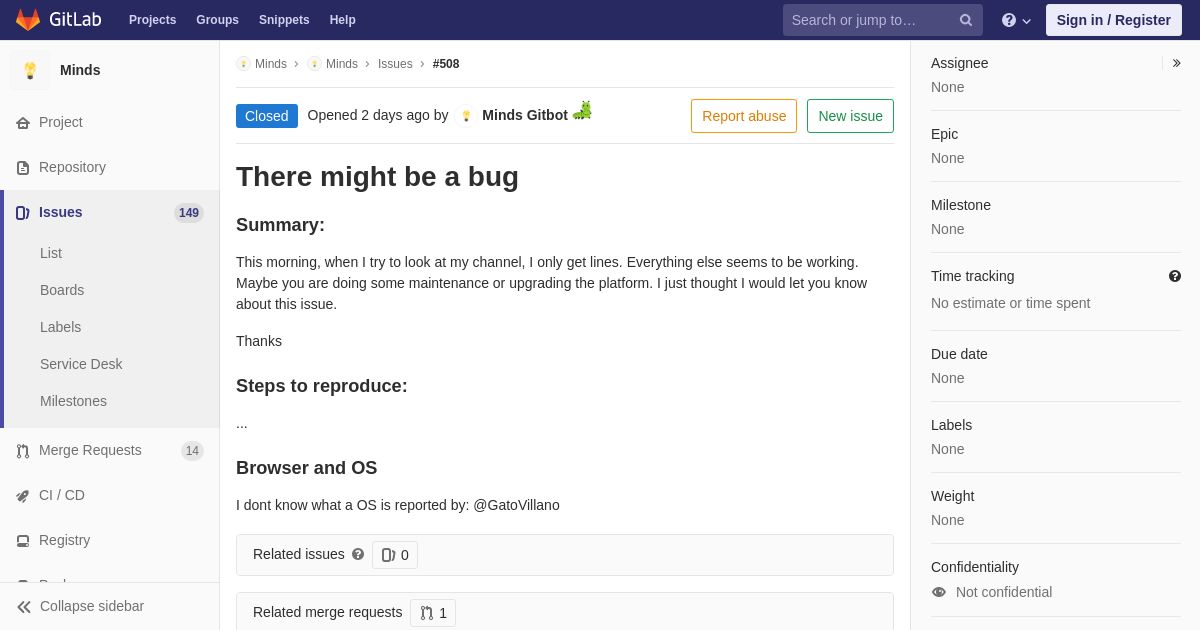Image resolution: width=1200 pixels, height=630 pixels.
Task: Click second Minds breadcrumb avatar icon
Action: (314, 64)
